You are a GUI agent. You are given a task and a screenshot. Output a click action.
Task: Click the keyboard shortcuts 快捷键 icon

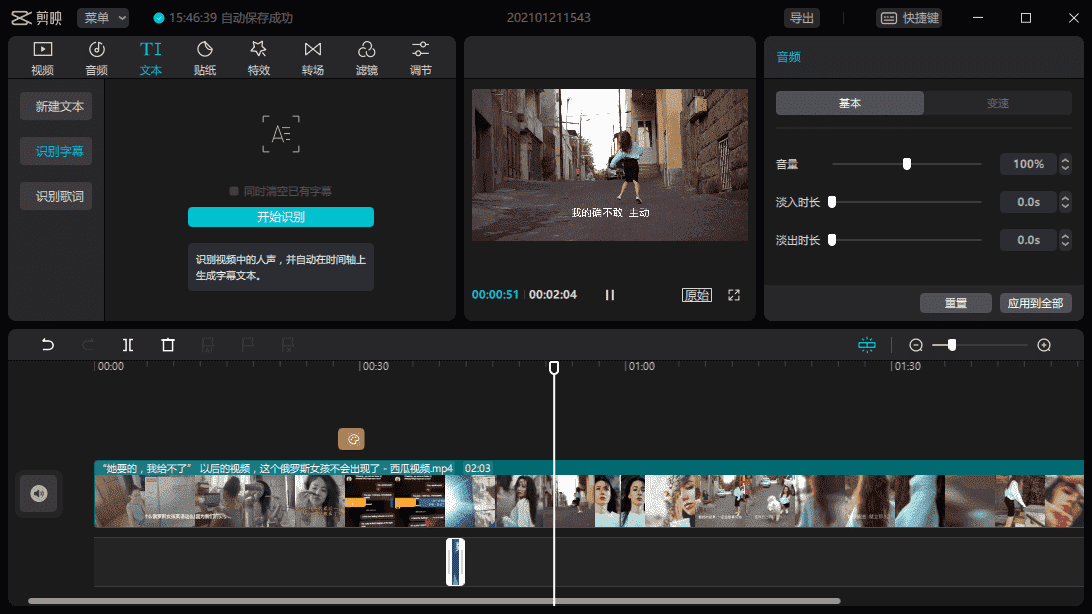(x=908, y=17)
